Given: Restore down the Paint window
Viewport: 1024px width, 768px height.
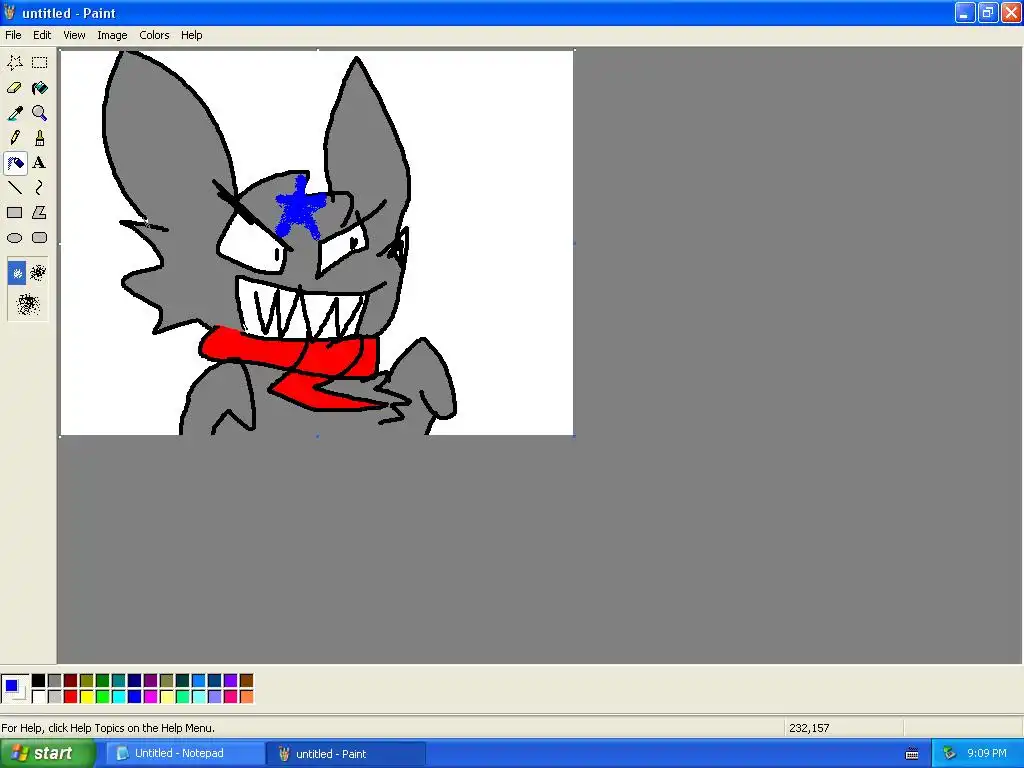Looking at the screenshot, I should pos(988,12).
